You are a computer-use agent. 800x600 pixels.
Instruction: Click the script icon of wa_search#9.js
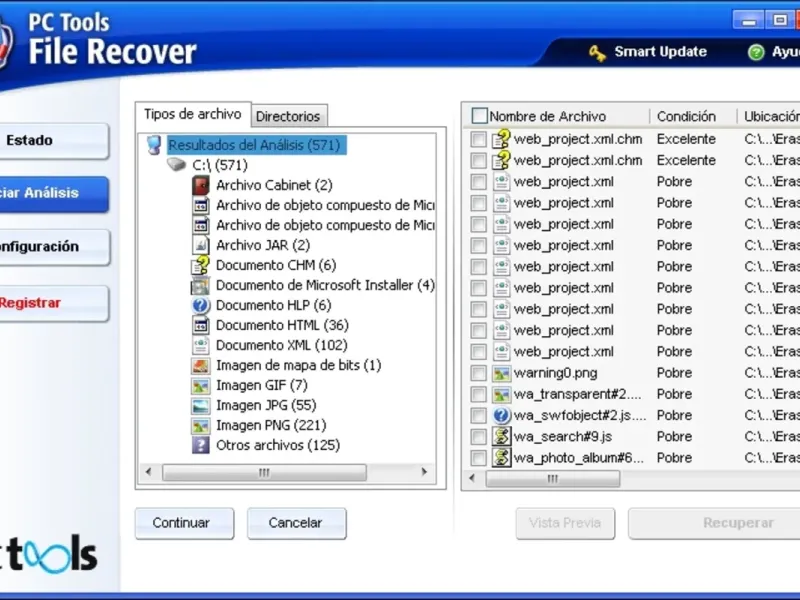click(502, 437)
